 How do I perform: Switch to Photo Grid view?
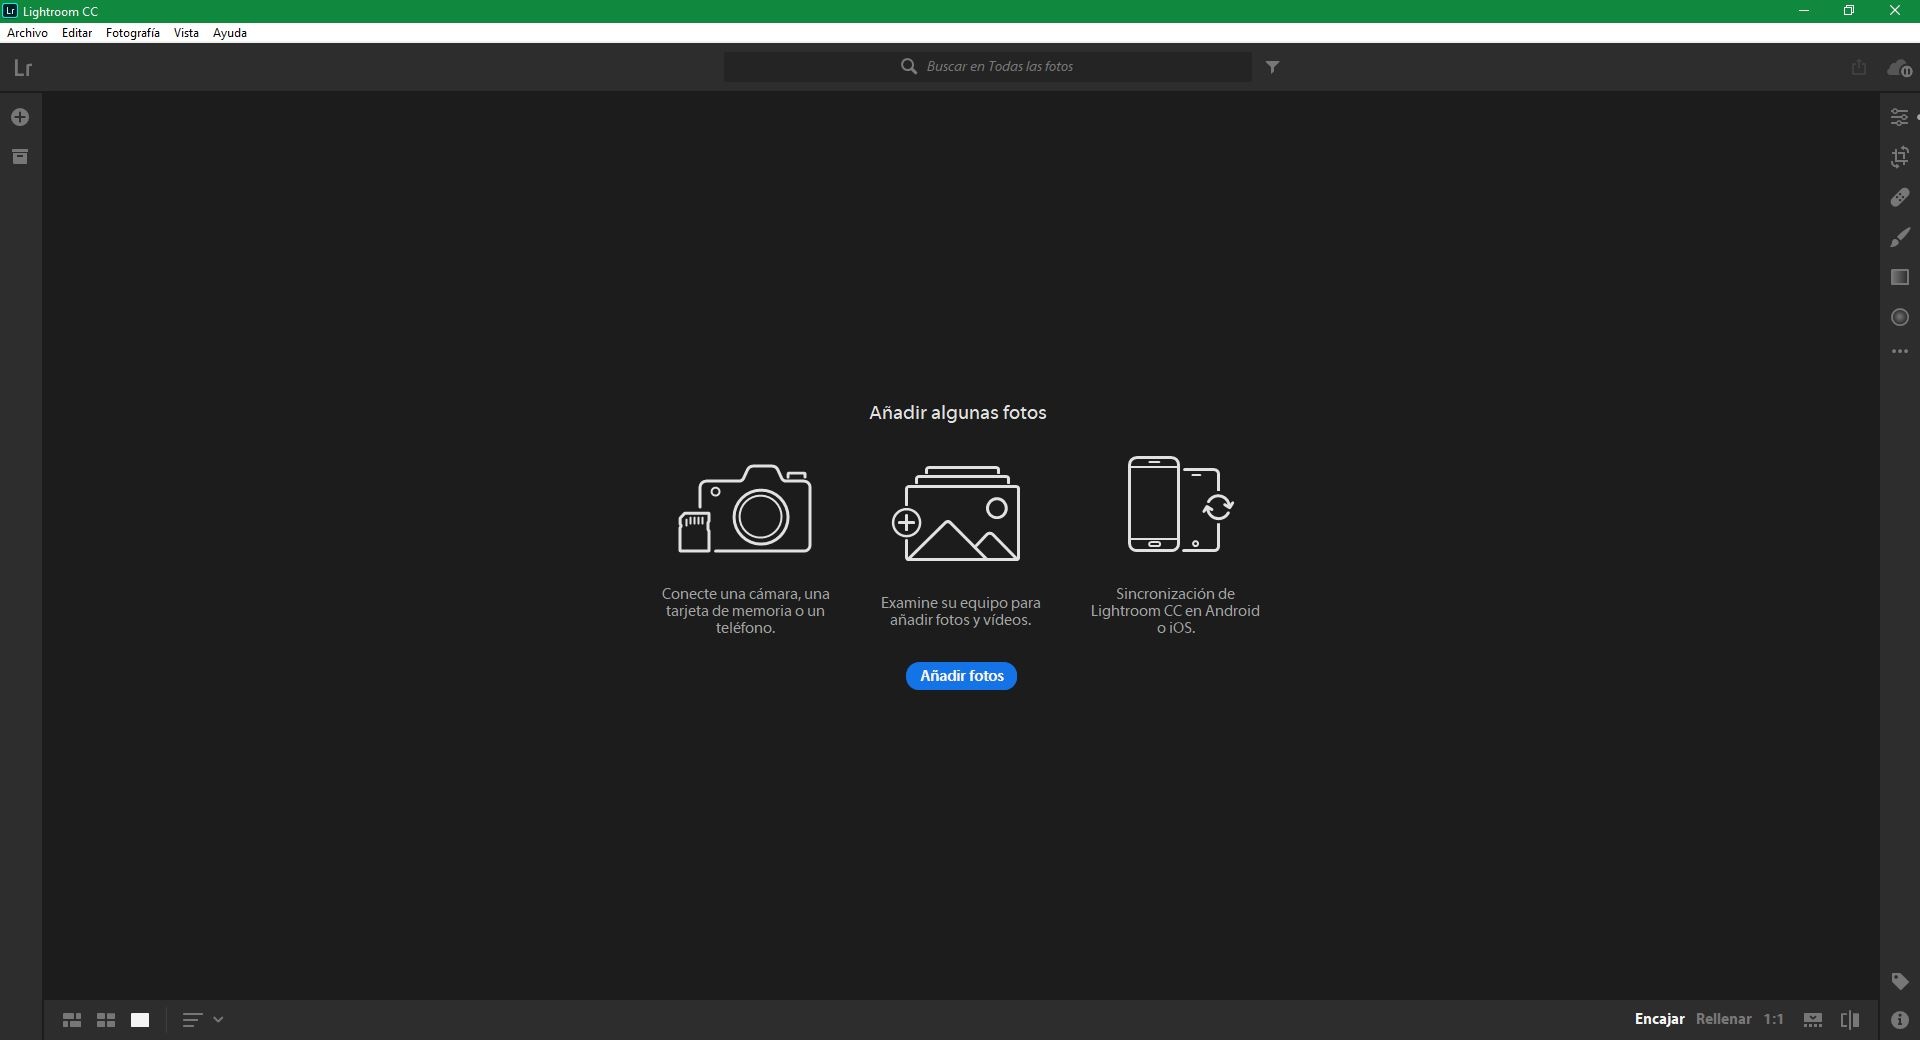pos(72,1020)
